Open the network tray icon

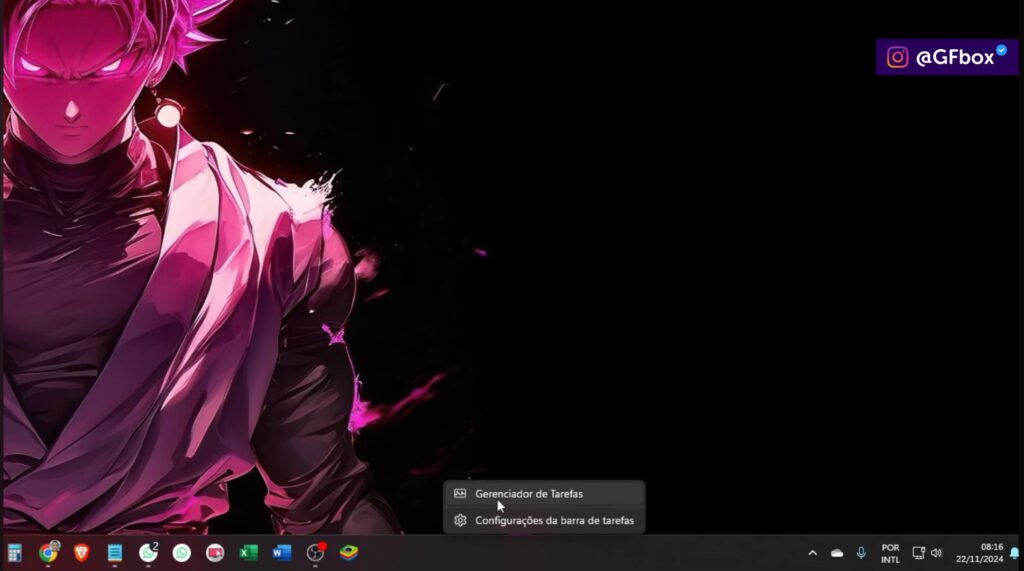coord(918,553)
